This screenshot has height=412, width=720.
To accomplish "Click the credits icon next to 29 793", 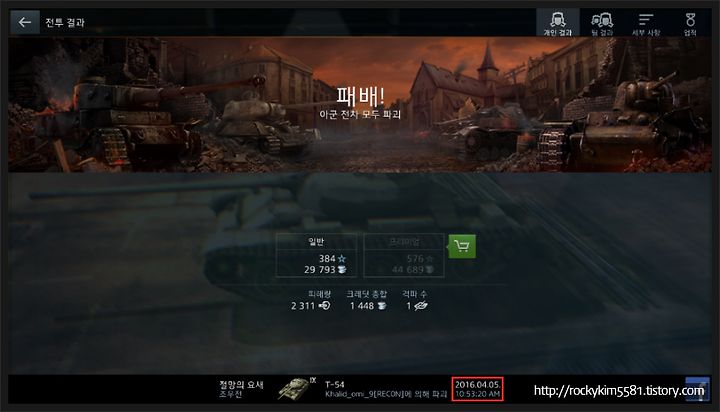I will (342, 270).
